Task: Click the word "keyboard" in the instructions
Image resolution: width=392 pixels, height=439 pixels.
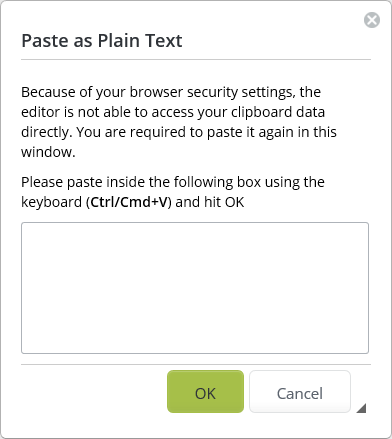Action: coord(52,202)
